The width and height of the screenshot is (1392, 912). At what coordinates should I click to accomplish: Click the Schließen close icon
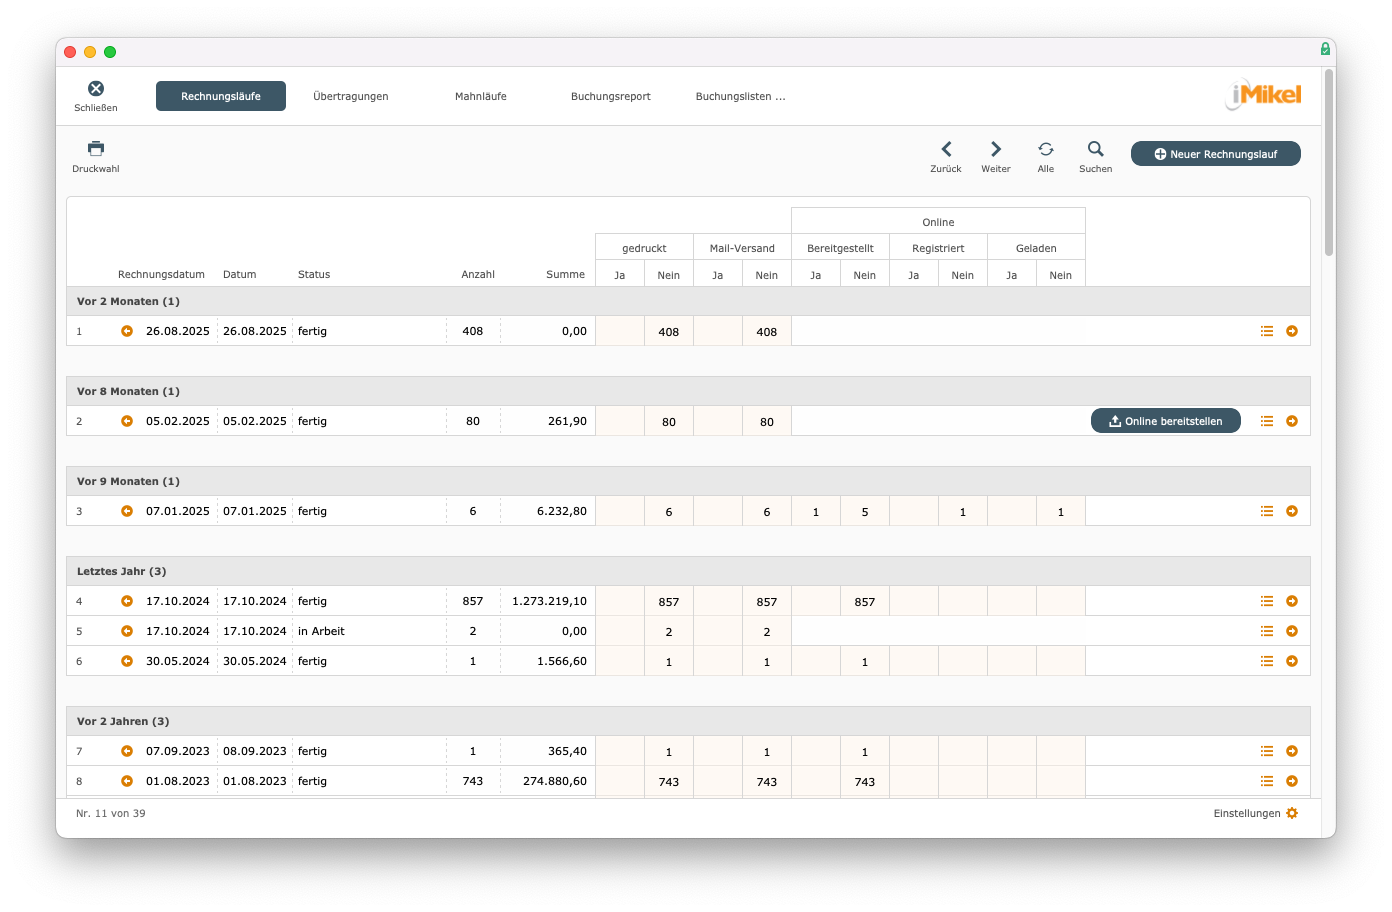(96, 89)
